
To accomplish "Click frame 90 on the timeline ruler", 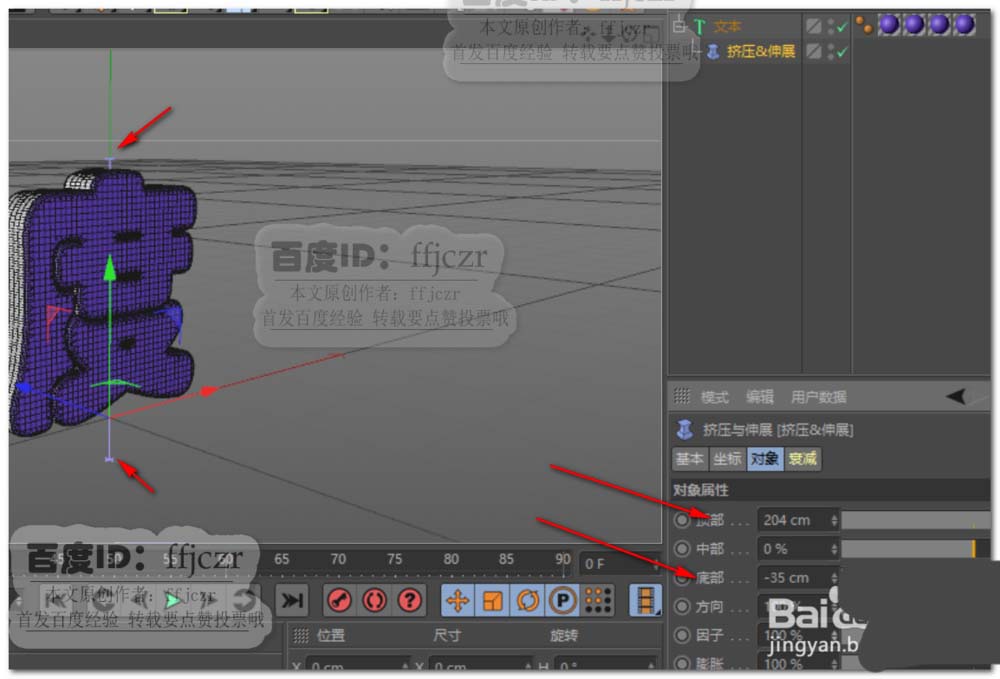I will (x=562, y=559).
